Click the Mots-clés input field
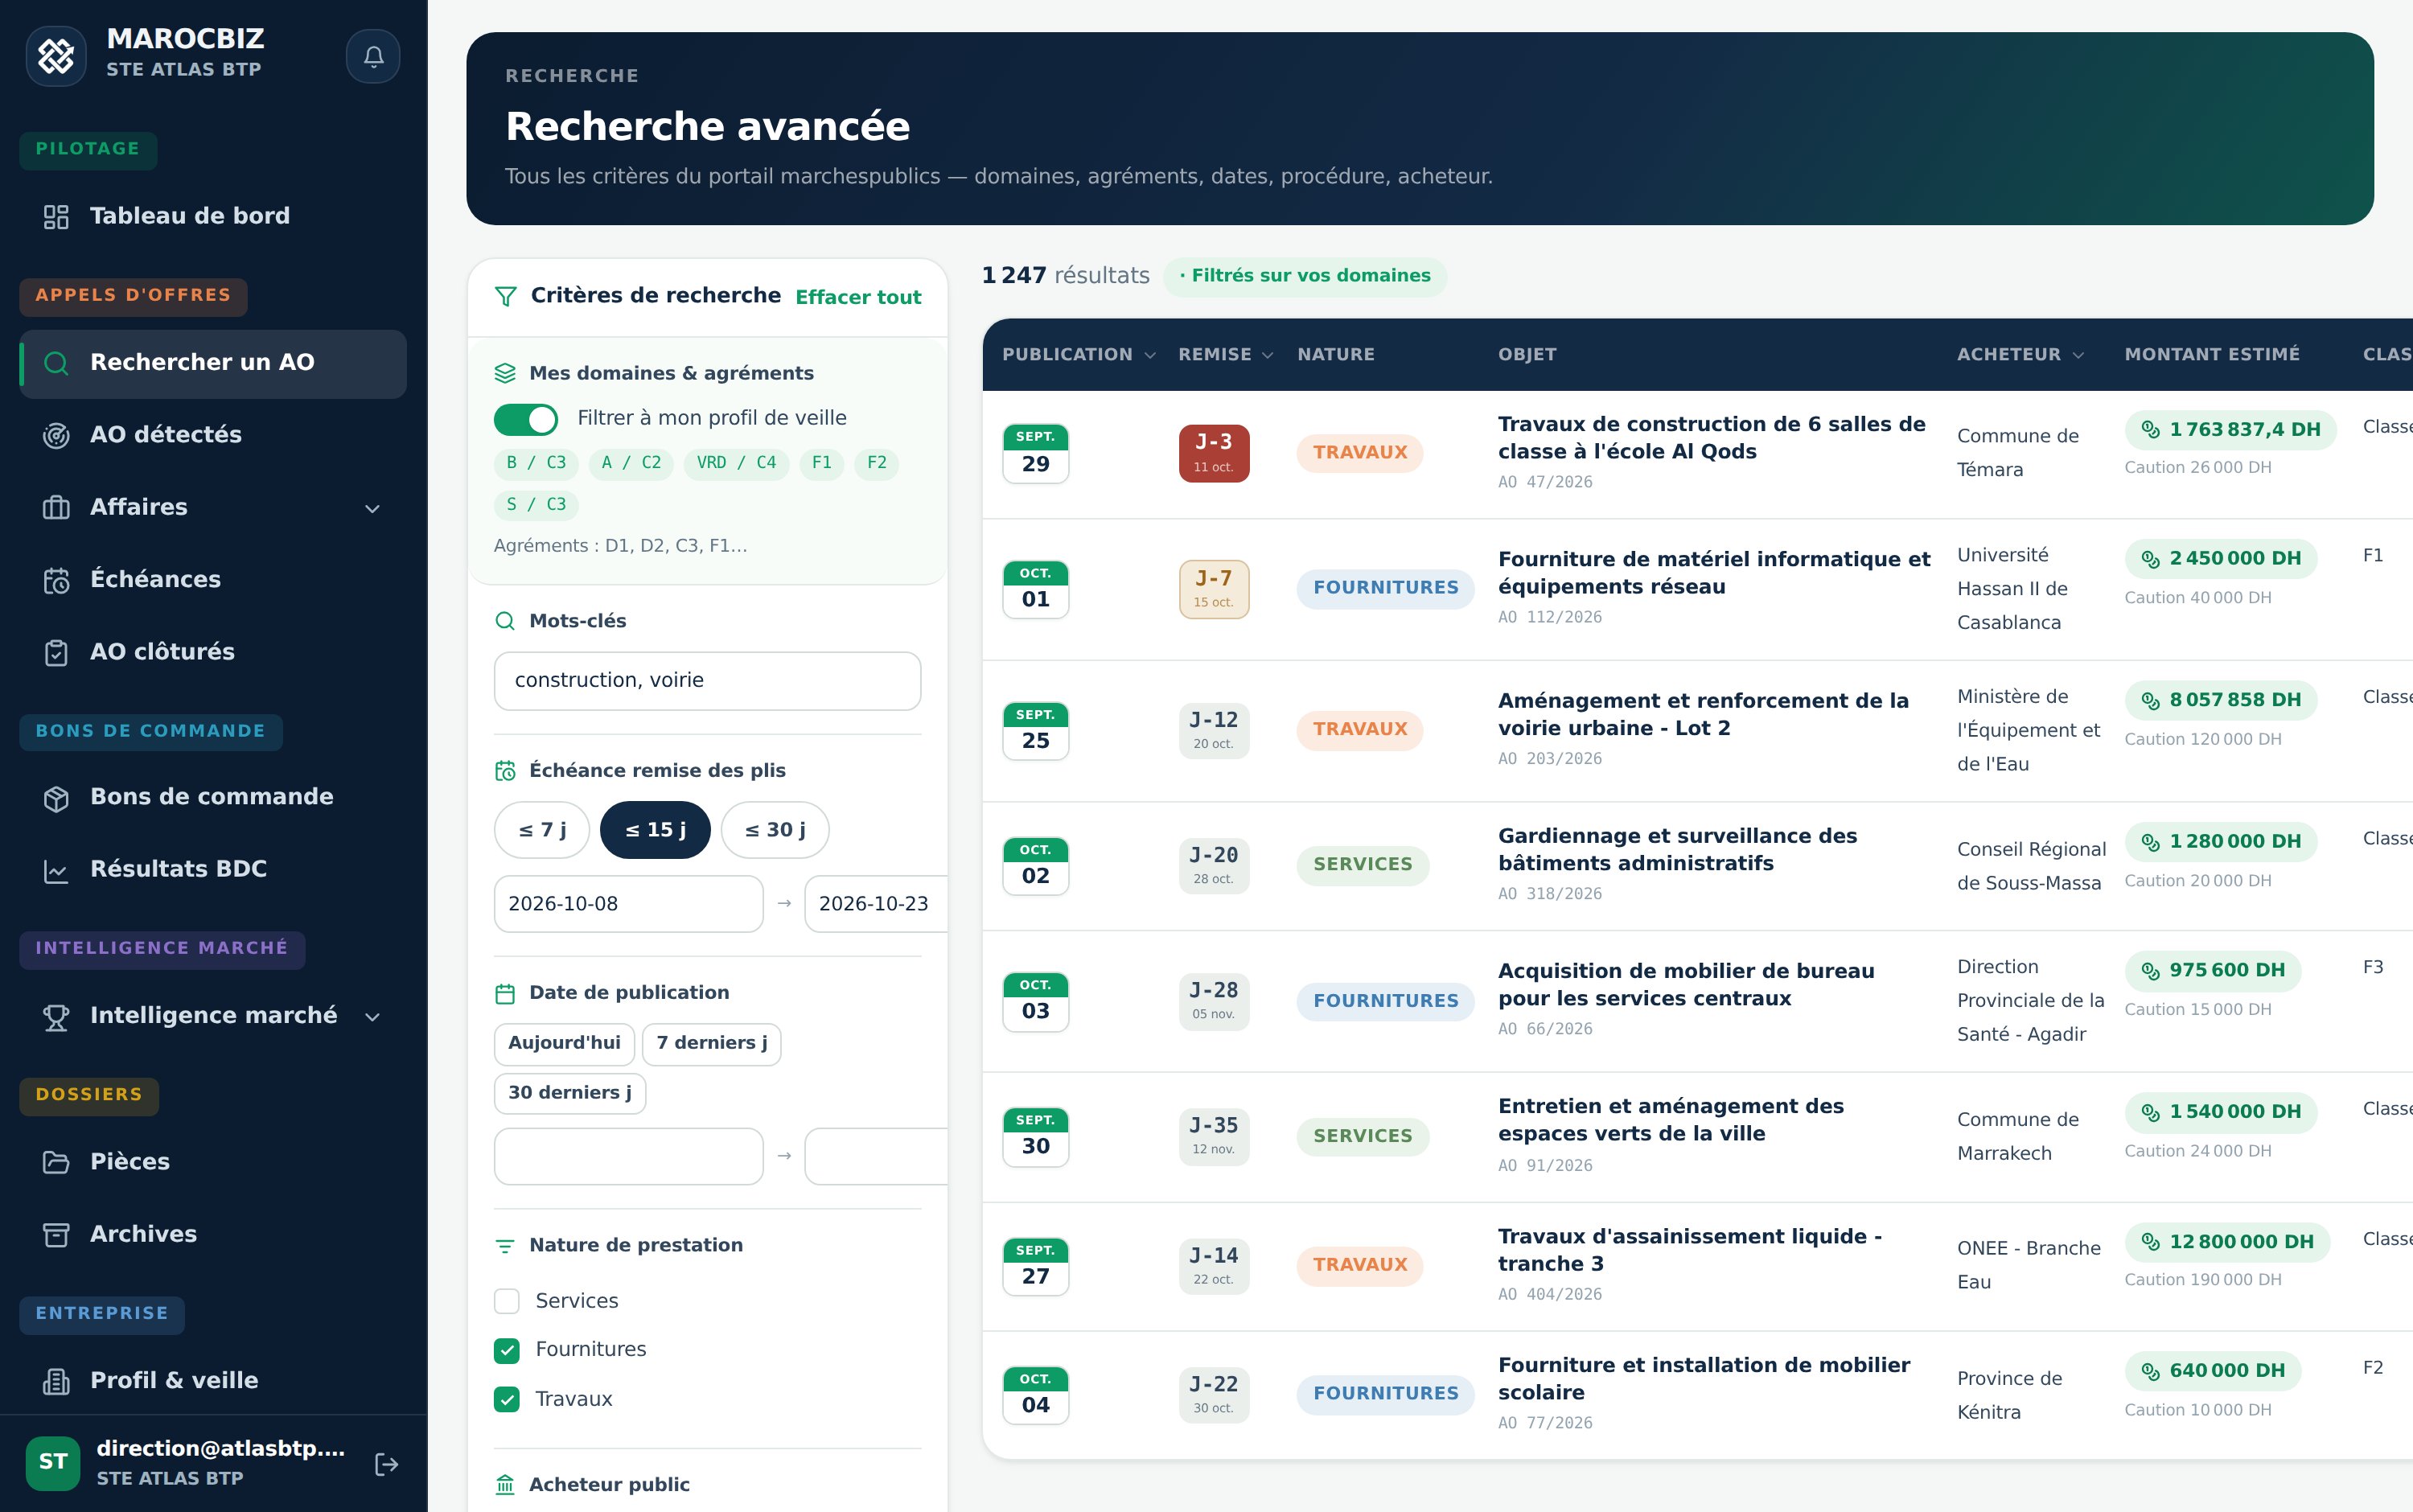This screenshot has width=2413, height=1512. pyautogui.click(x=707, y=681)
